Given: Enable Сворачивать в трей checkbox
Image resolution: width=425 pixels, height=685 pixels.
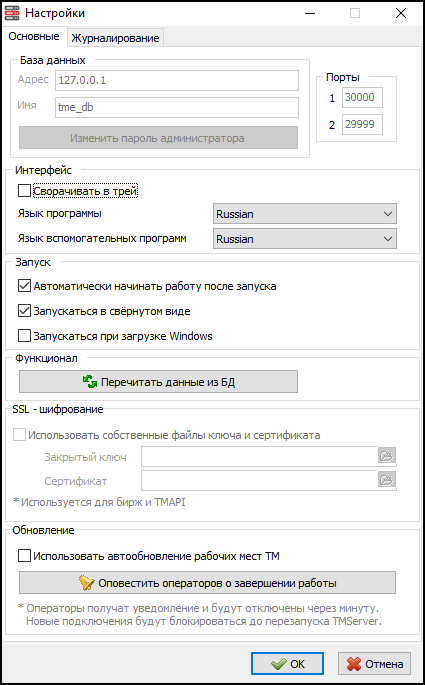Looking at the screenshot, I should tap(24, 191).
